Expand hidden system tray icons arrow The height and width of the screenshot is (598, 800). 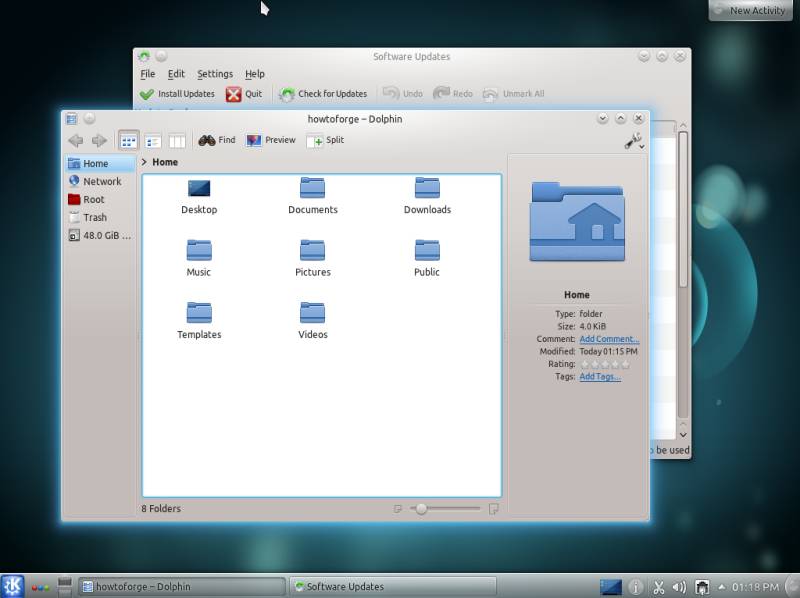tap(721, 587)
